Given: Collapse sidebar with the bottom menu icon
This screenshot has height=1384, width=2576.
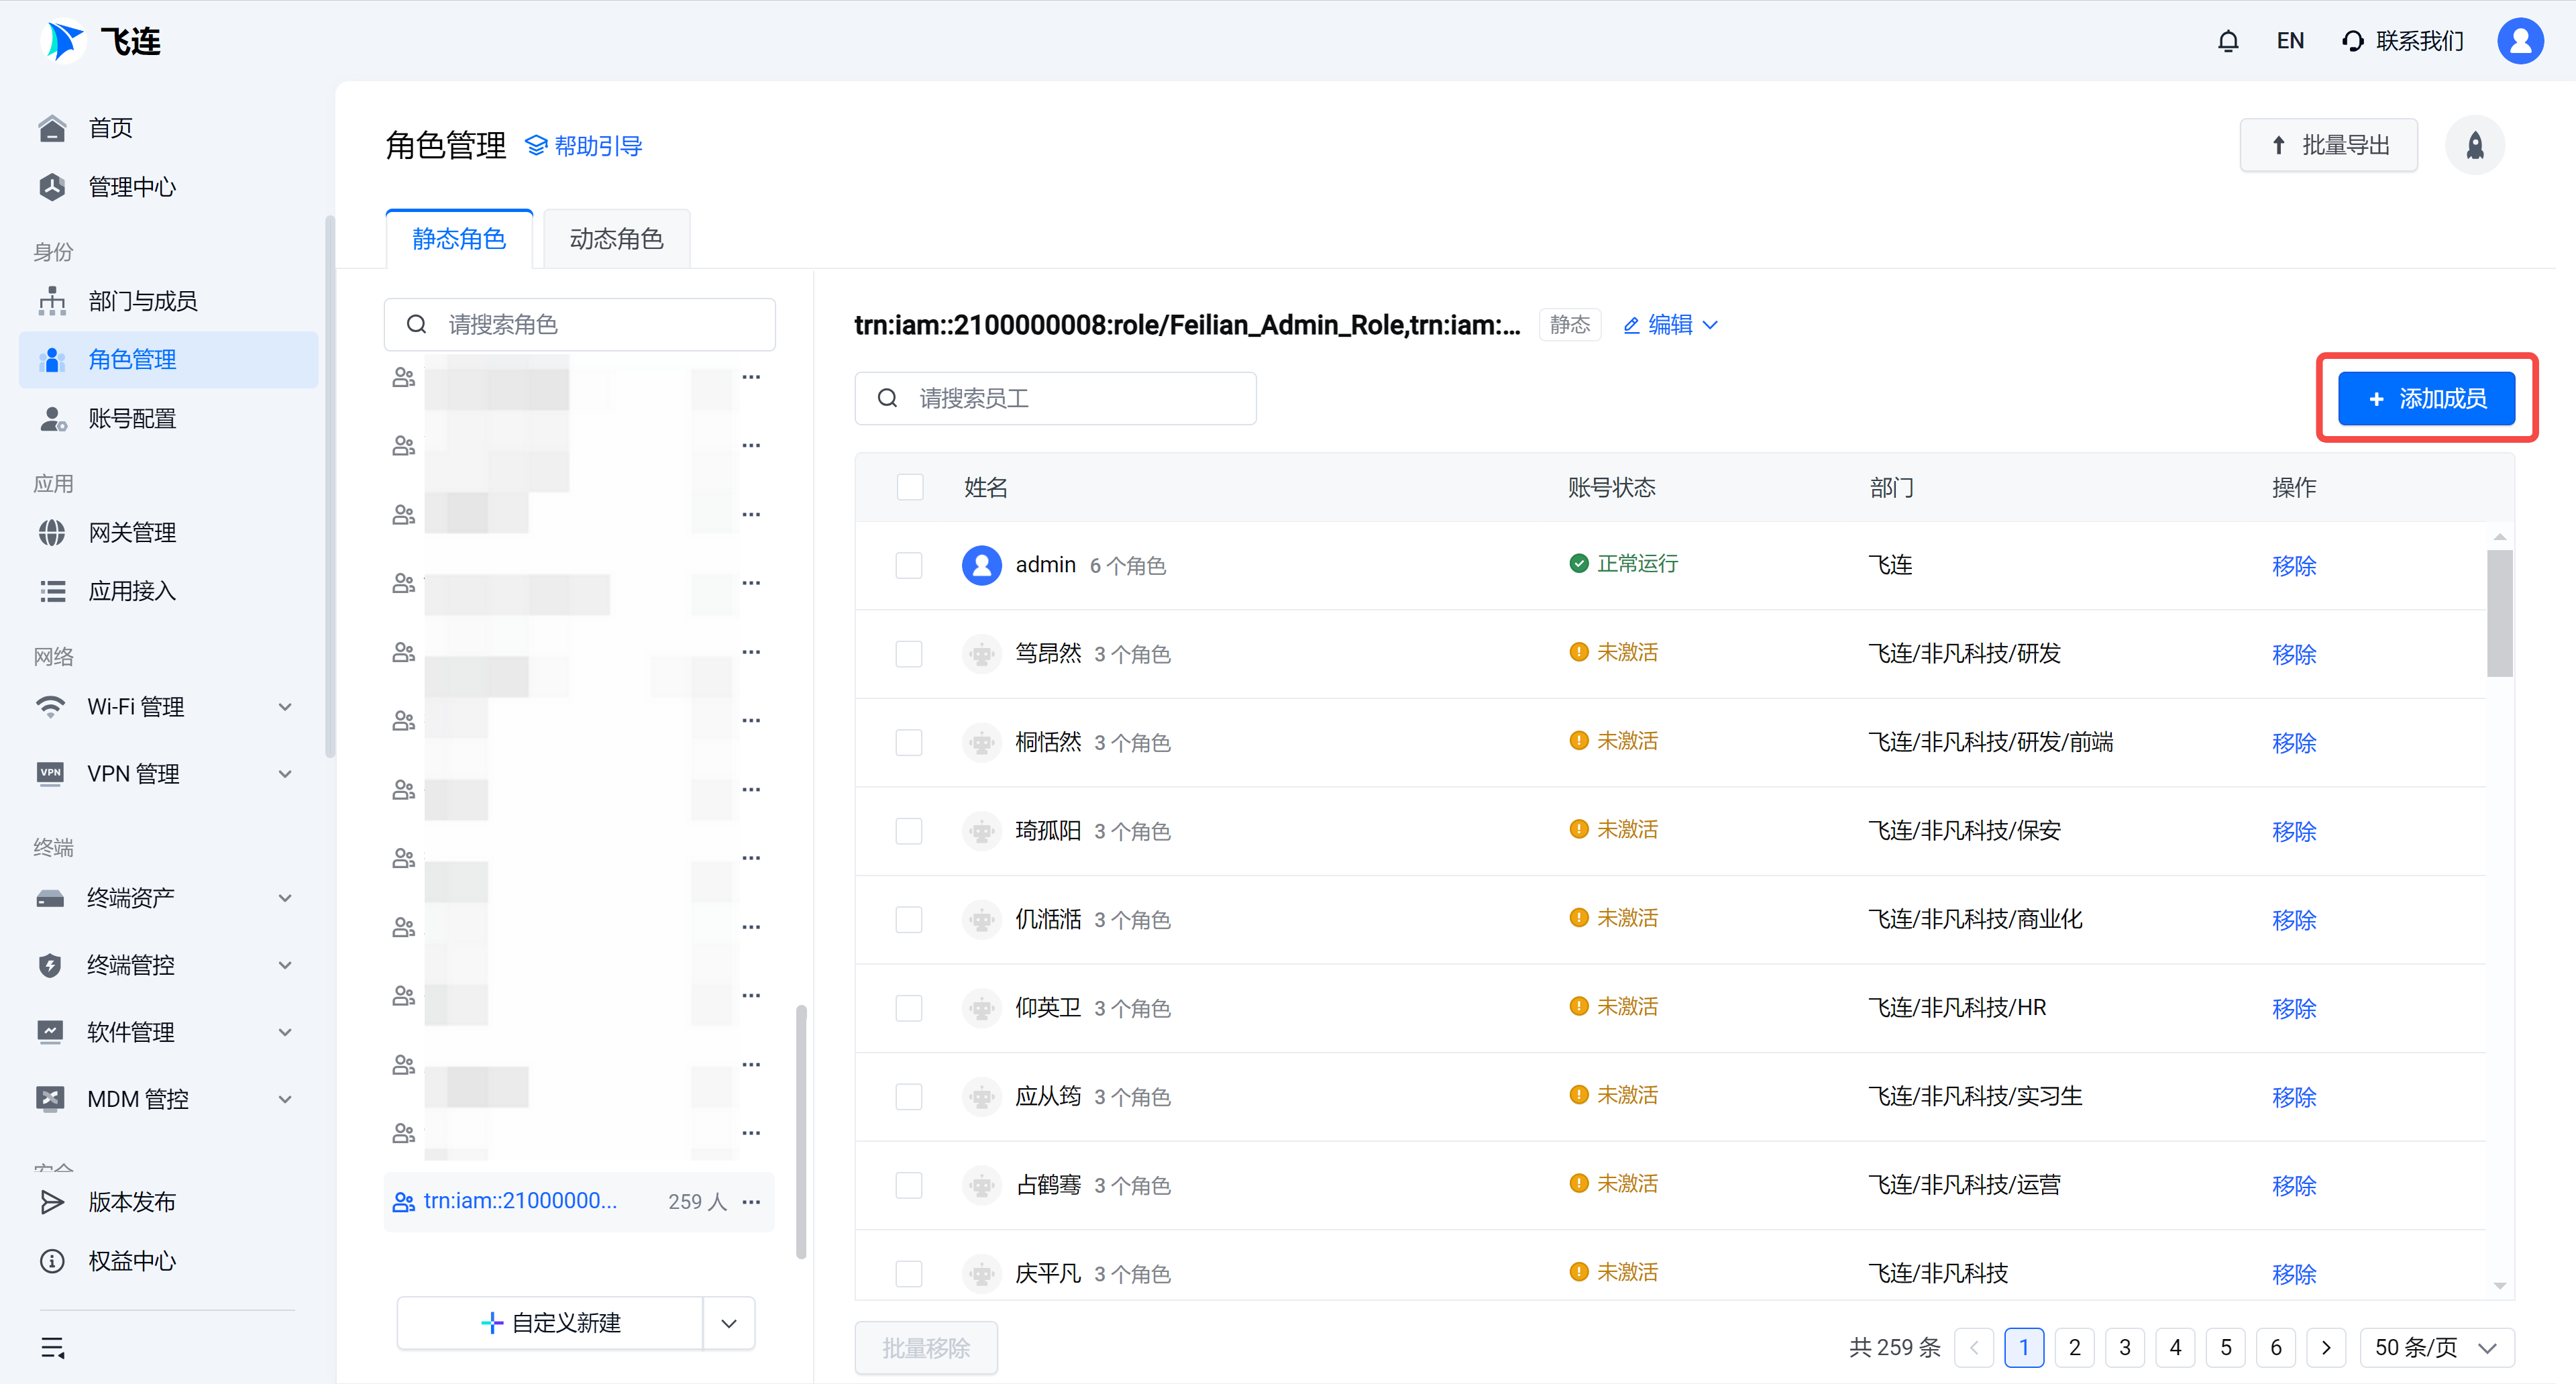Looking at the screenshot, I should (53, 1347).
